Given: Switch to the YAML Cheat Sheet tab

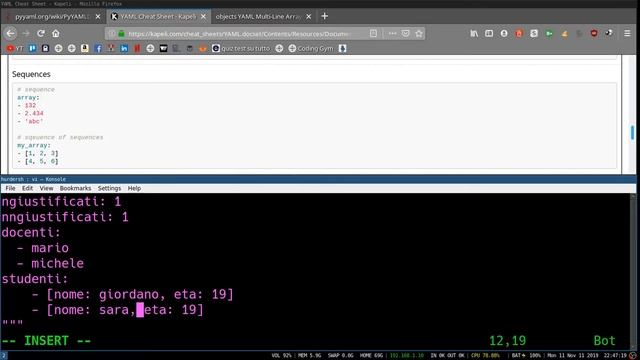Looking at the screenshot, I should click(159, 16).
